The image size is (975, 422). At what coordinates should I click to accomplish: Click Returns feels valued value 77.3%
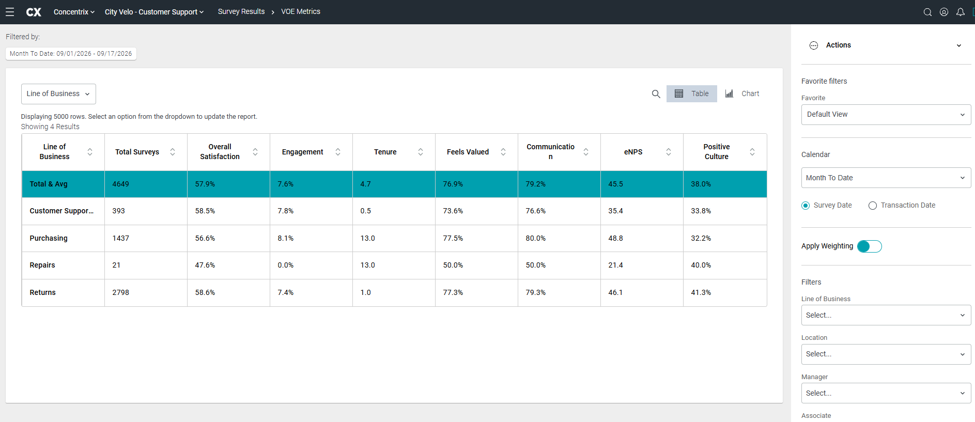click(453, 293)
